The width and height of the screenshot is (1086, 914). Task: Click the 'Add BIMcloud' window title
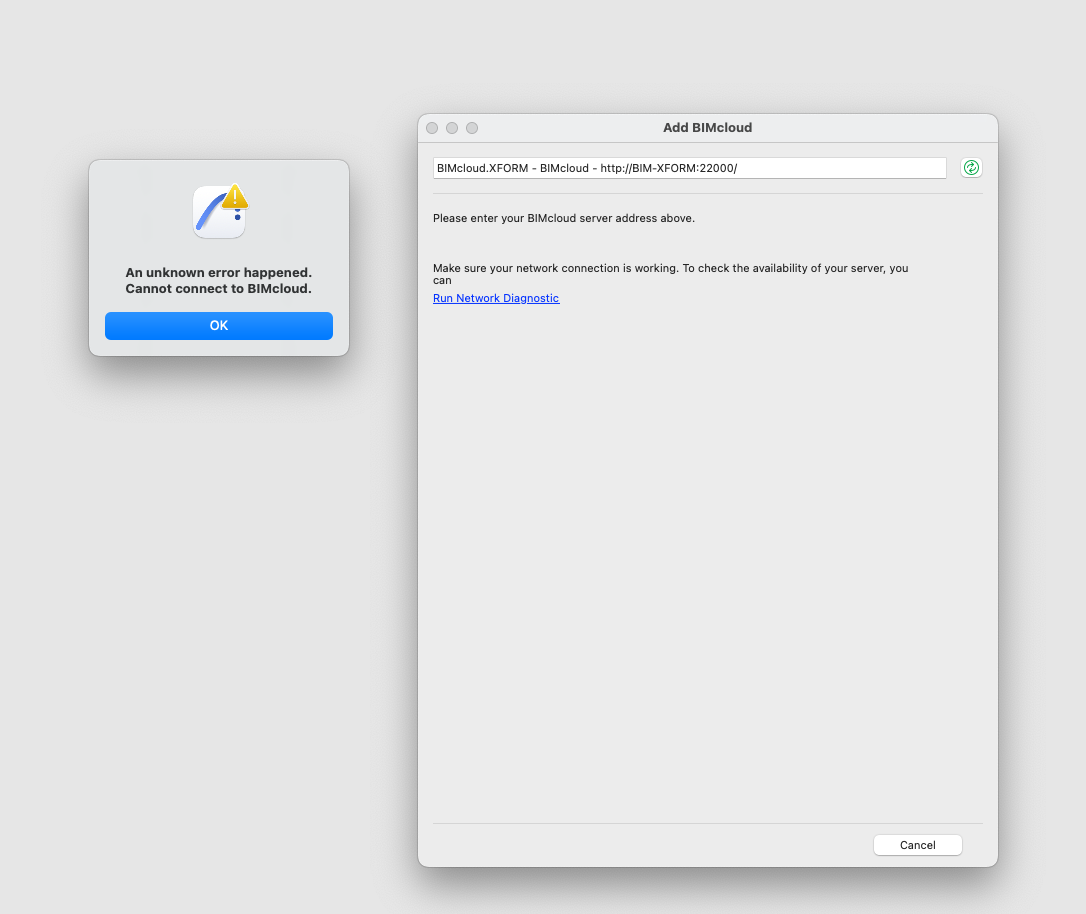pyautogui.click(x=707, y=128)
